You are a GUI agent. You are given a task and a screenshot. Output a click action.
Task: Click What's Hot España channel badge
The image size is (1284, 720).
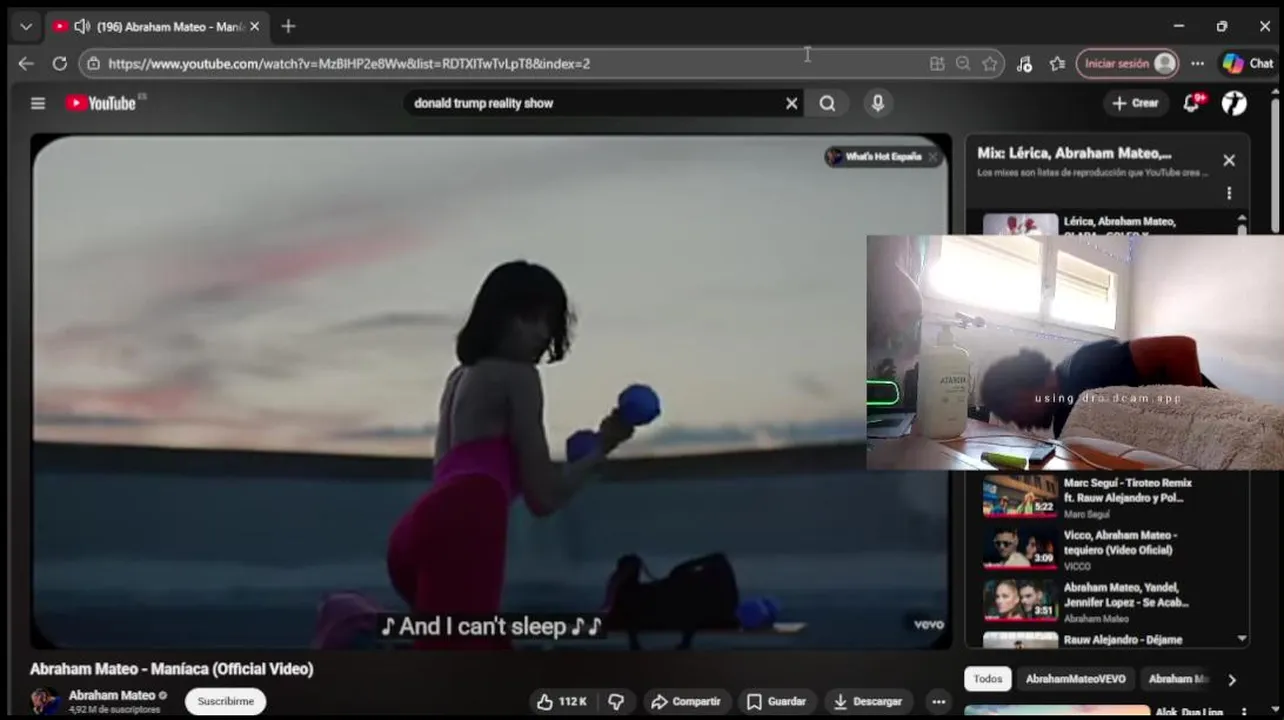point(874,156)
